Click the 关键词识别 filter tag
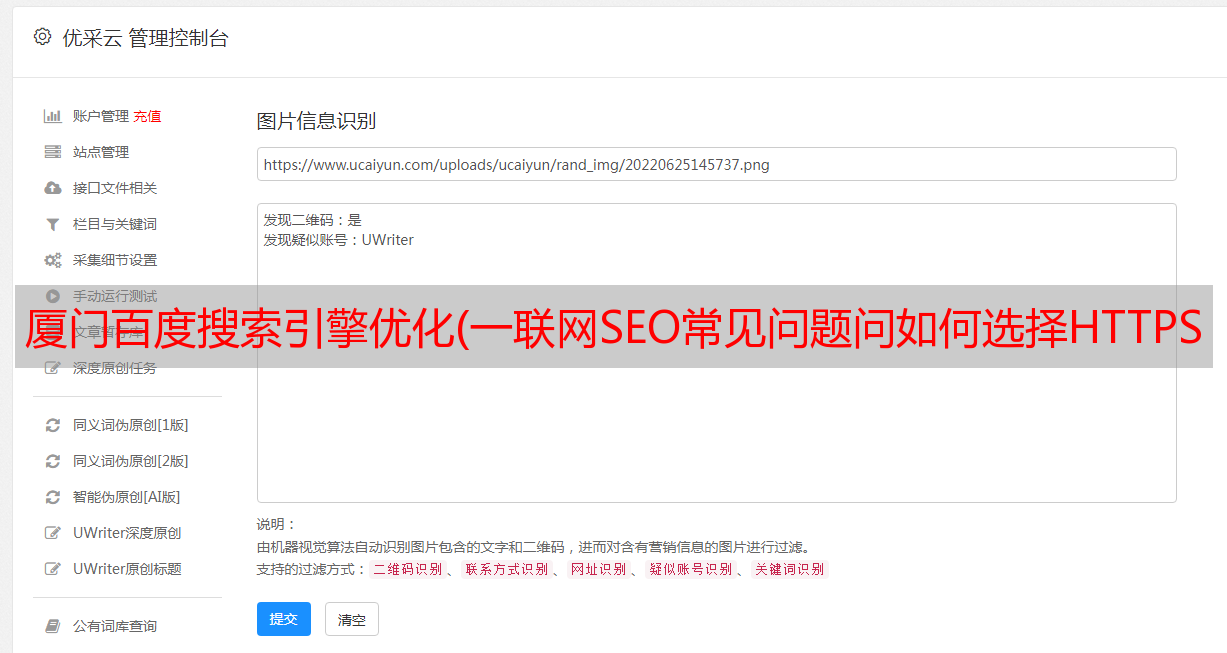This screenshot has width=1227, height=653. pyautogui.click(x=789, y=569)
